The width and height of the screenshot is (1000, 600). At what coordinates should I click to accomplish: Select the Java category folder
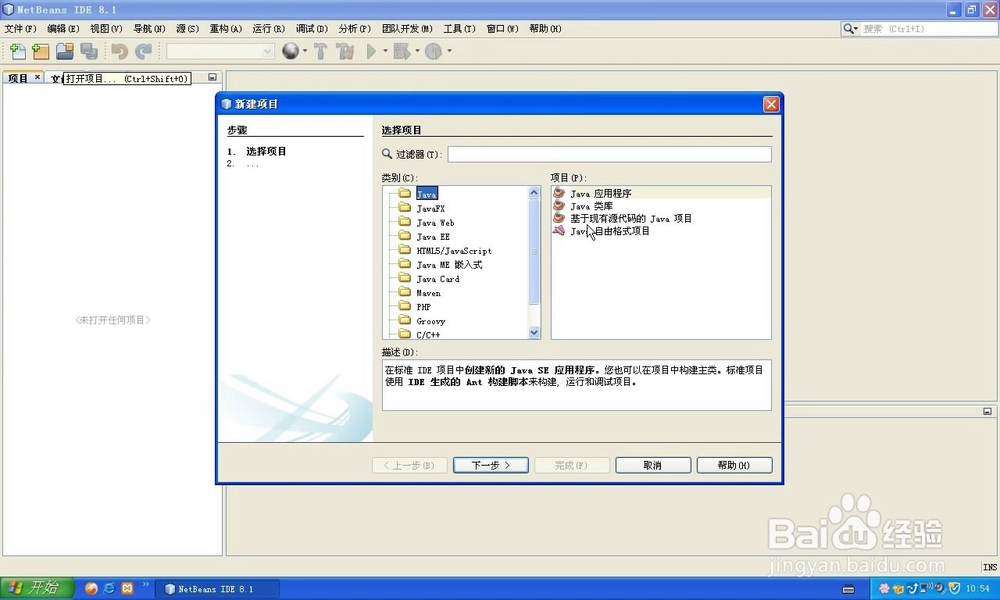point(427,194)
